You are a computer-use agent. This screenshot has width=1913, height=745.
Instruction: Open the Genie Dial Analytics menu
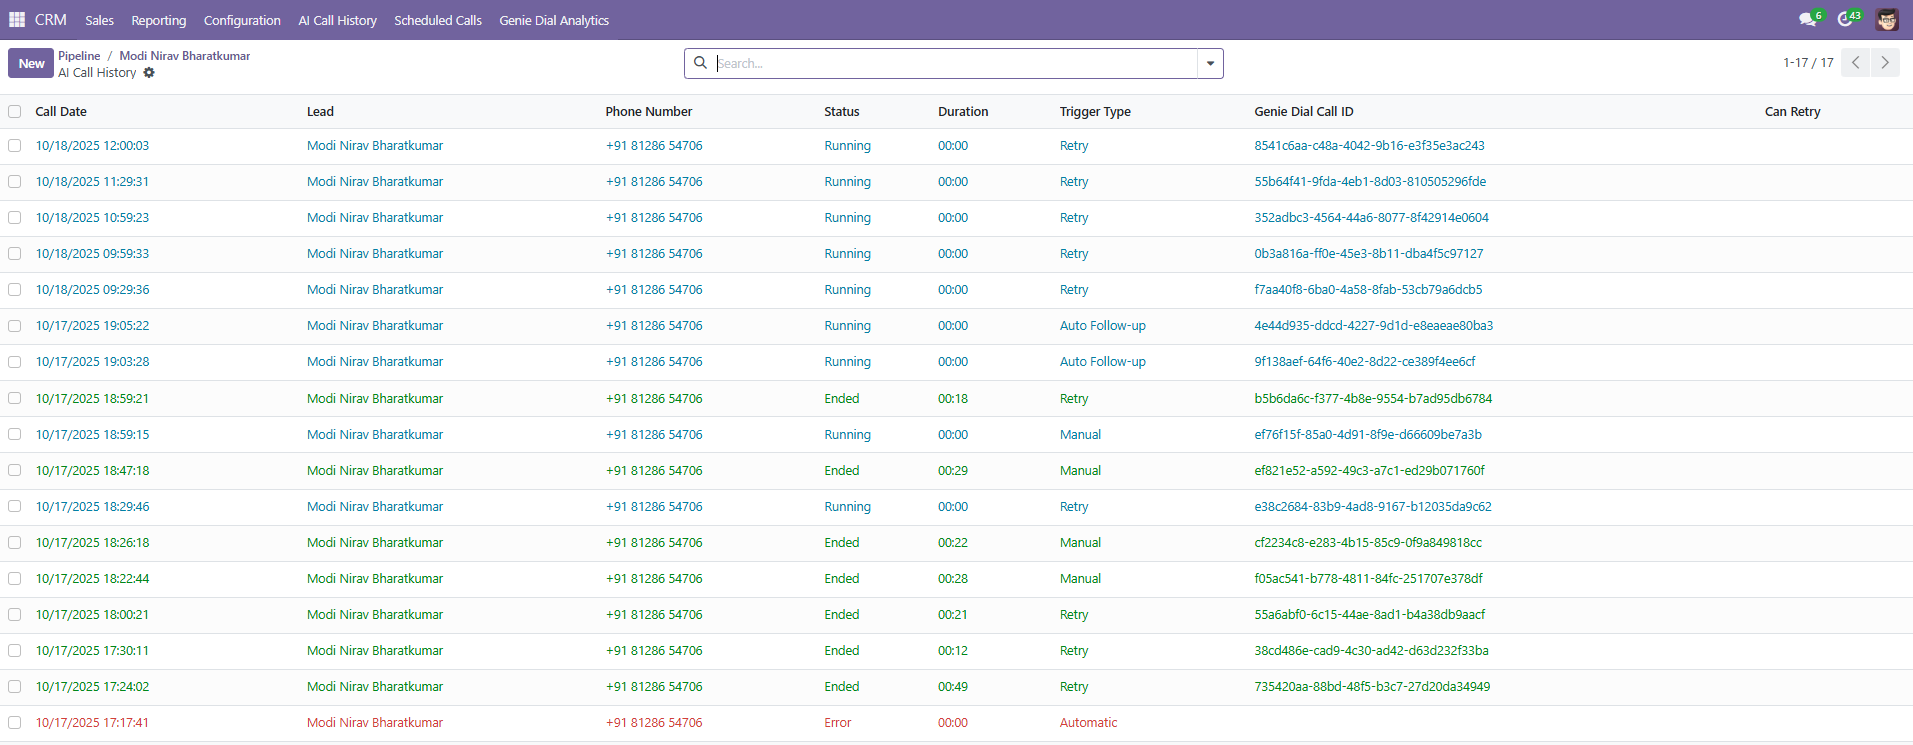pyautogui.click(x=554, y=20)
